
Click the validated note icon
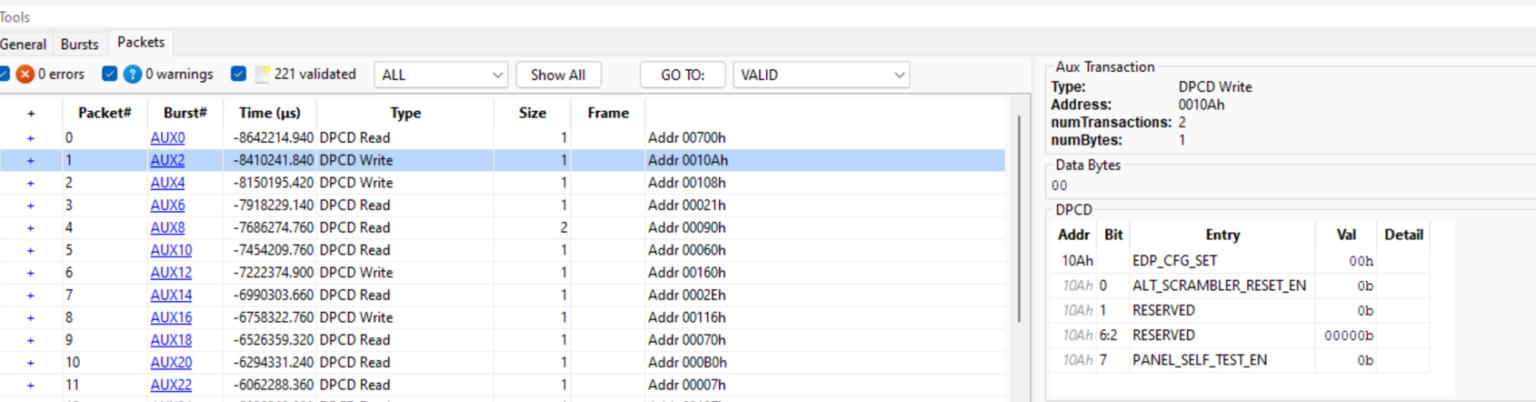pyautogui.click(x=263, y=74)
